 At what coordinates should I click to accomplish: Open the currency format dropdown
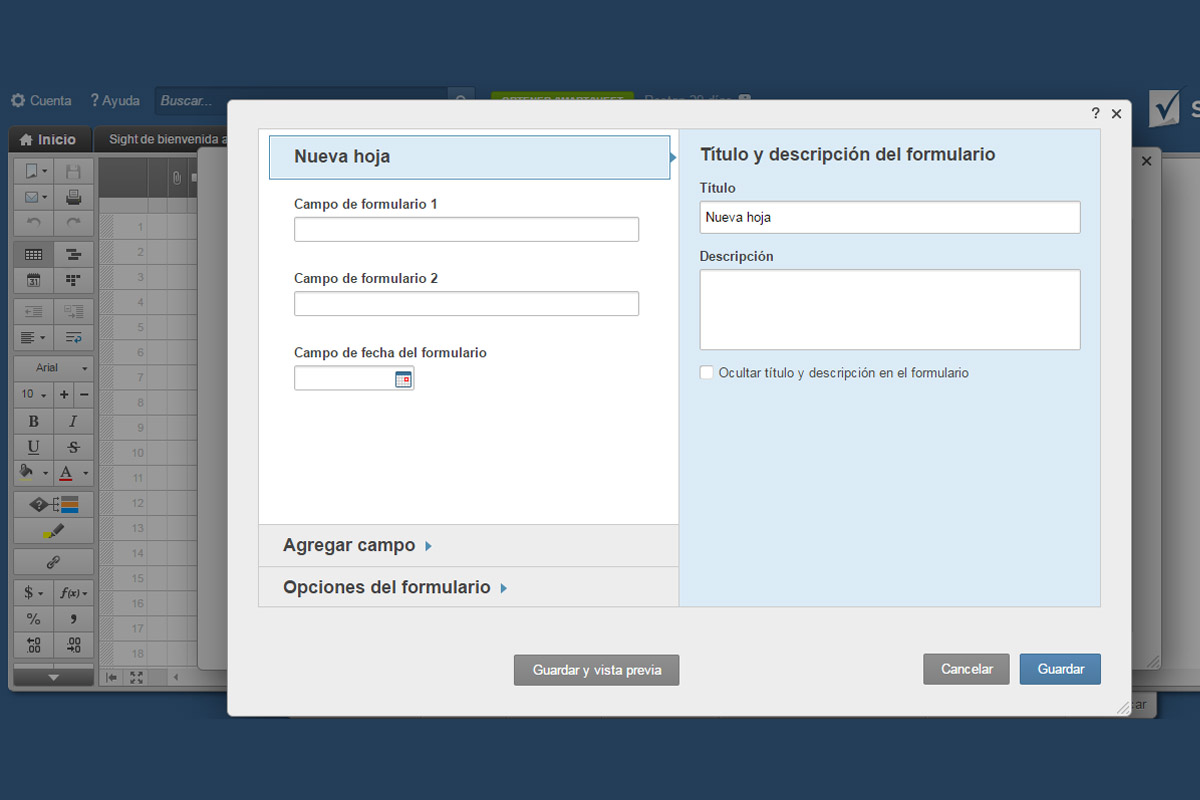coord(33,592)
